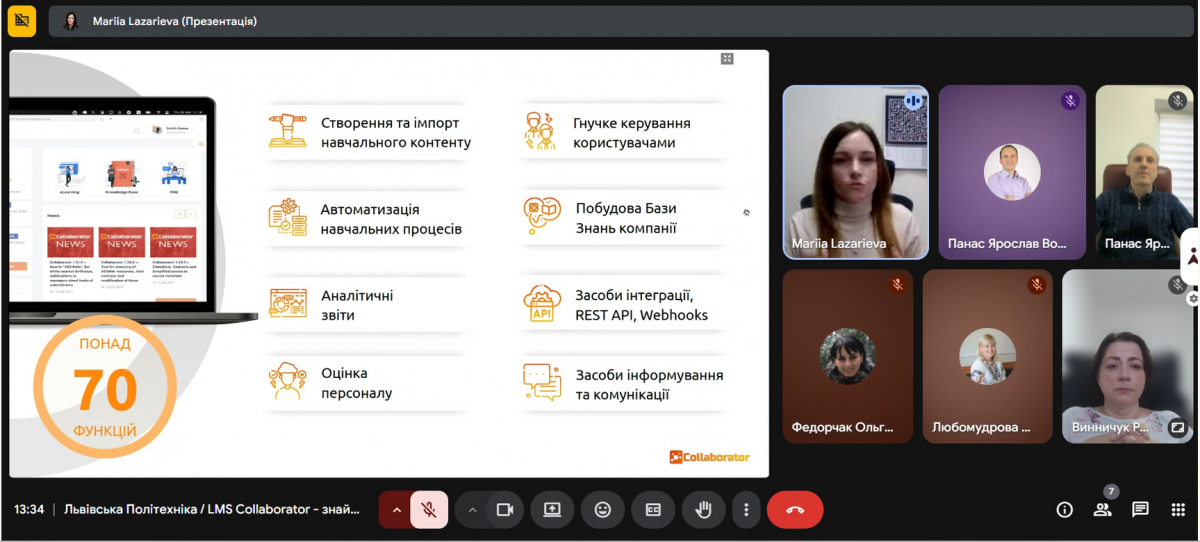Click icon beside 'Створення та імпорт' on slide
Screen dimensions: 1200x542
tap(287, 132)
